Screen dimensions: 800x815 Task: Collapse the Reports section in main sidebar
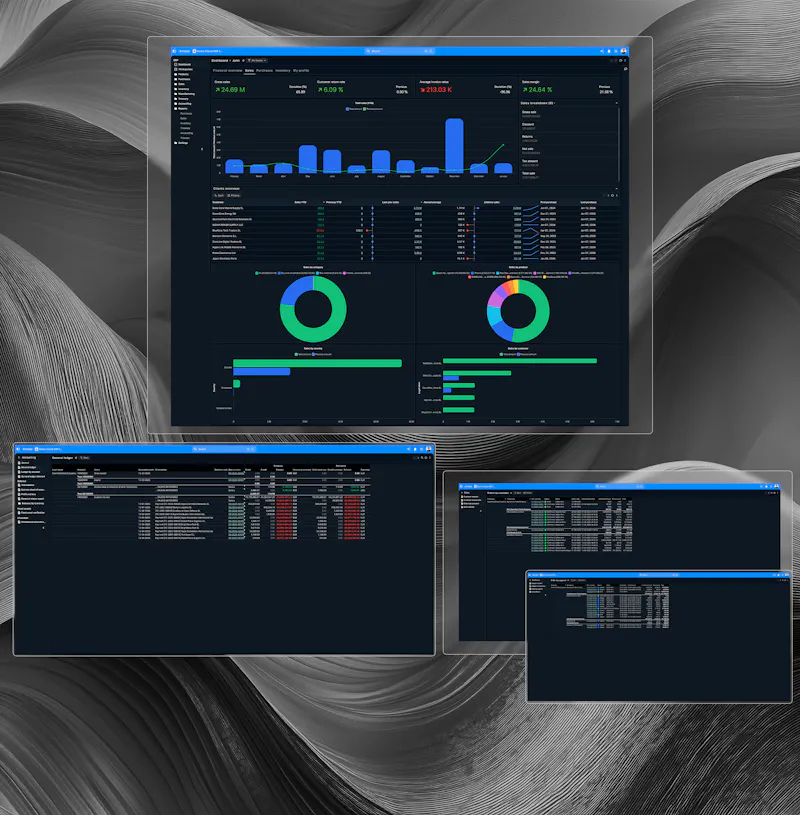click(x=182, y=109)
